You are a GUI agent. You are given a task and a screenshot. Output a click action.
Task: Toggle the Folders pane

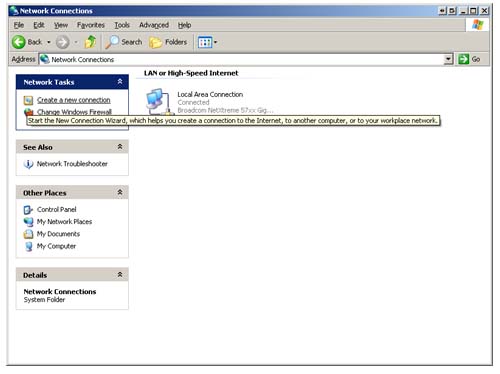(168, 42)
